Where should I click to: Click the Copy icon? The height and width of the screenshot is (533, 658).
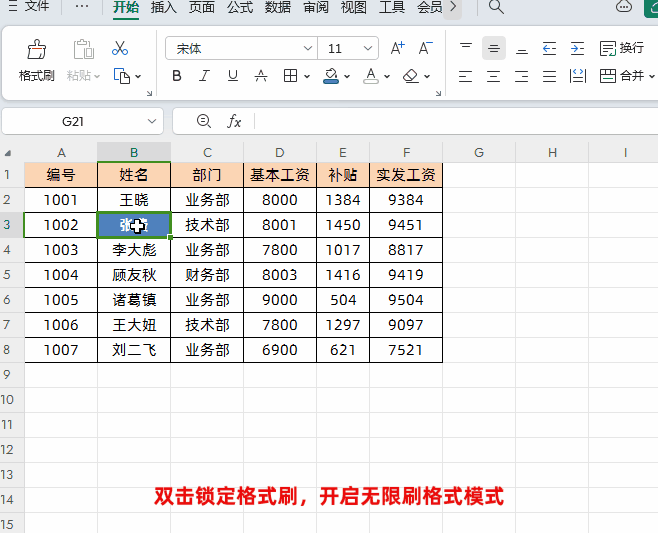coord(122,76)
